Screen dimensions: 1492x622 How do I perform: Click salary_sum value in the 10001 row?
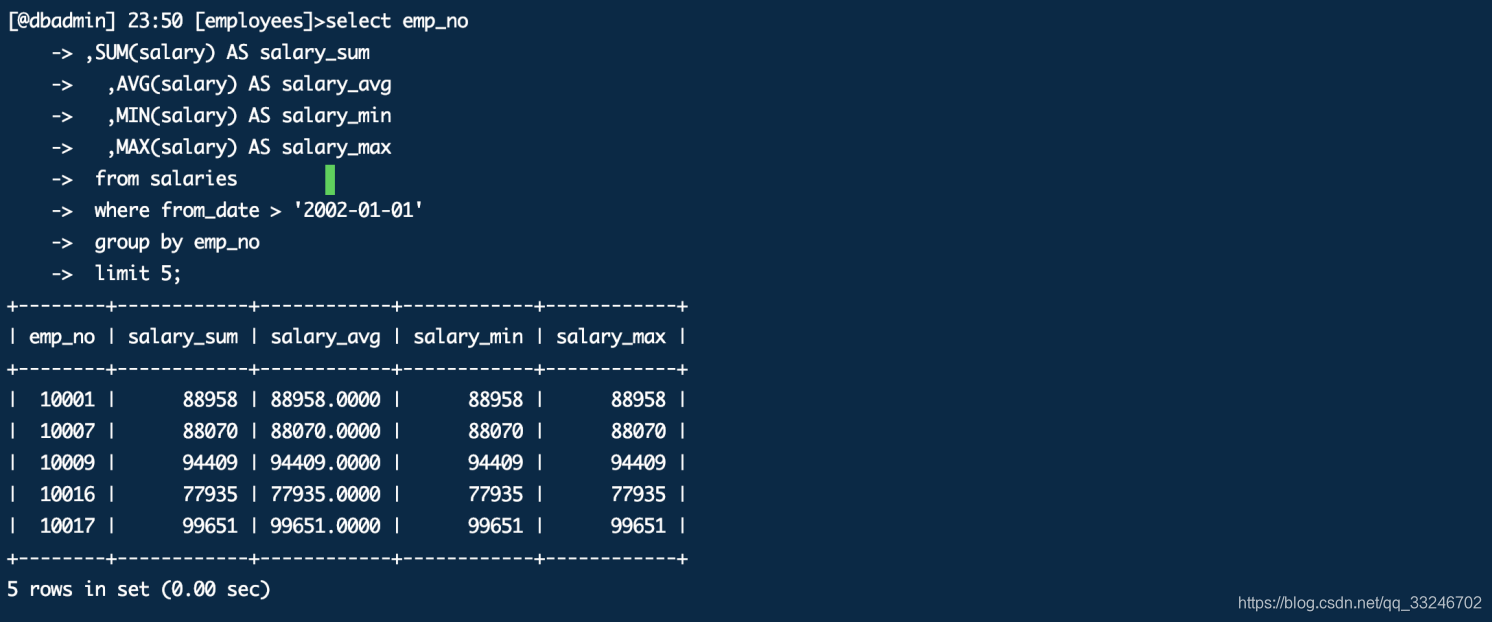[210, 400]
